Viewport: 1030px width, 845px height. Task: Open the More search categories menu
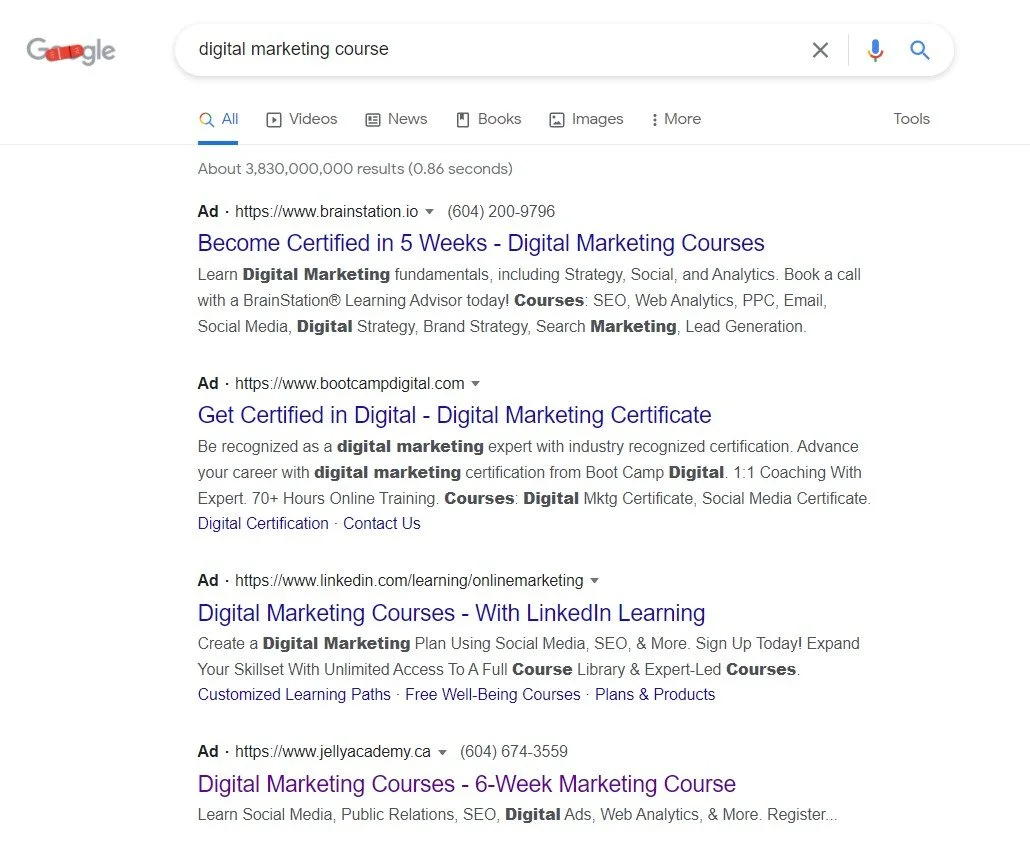(x=676, y=120)
